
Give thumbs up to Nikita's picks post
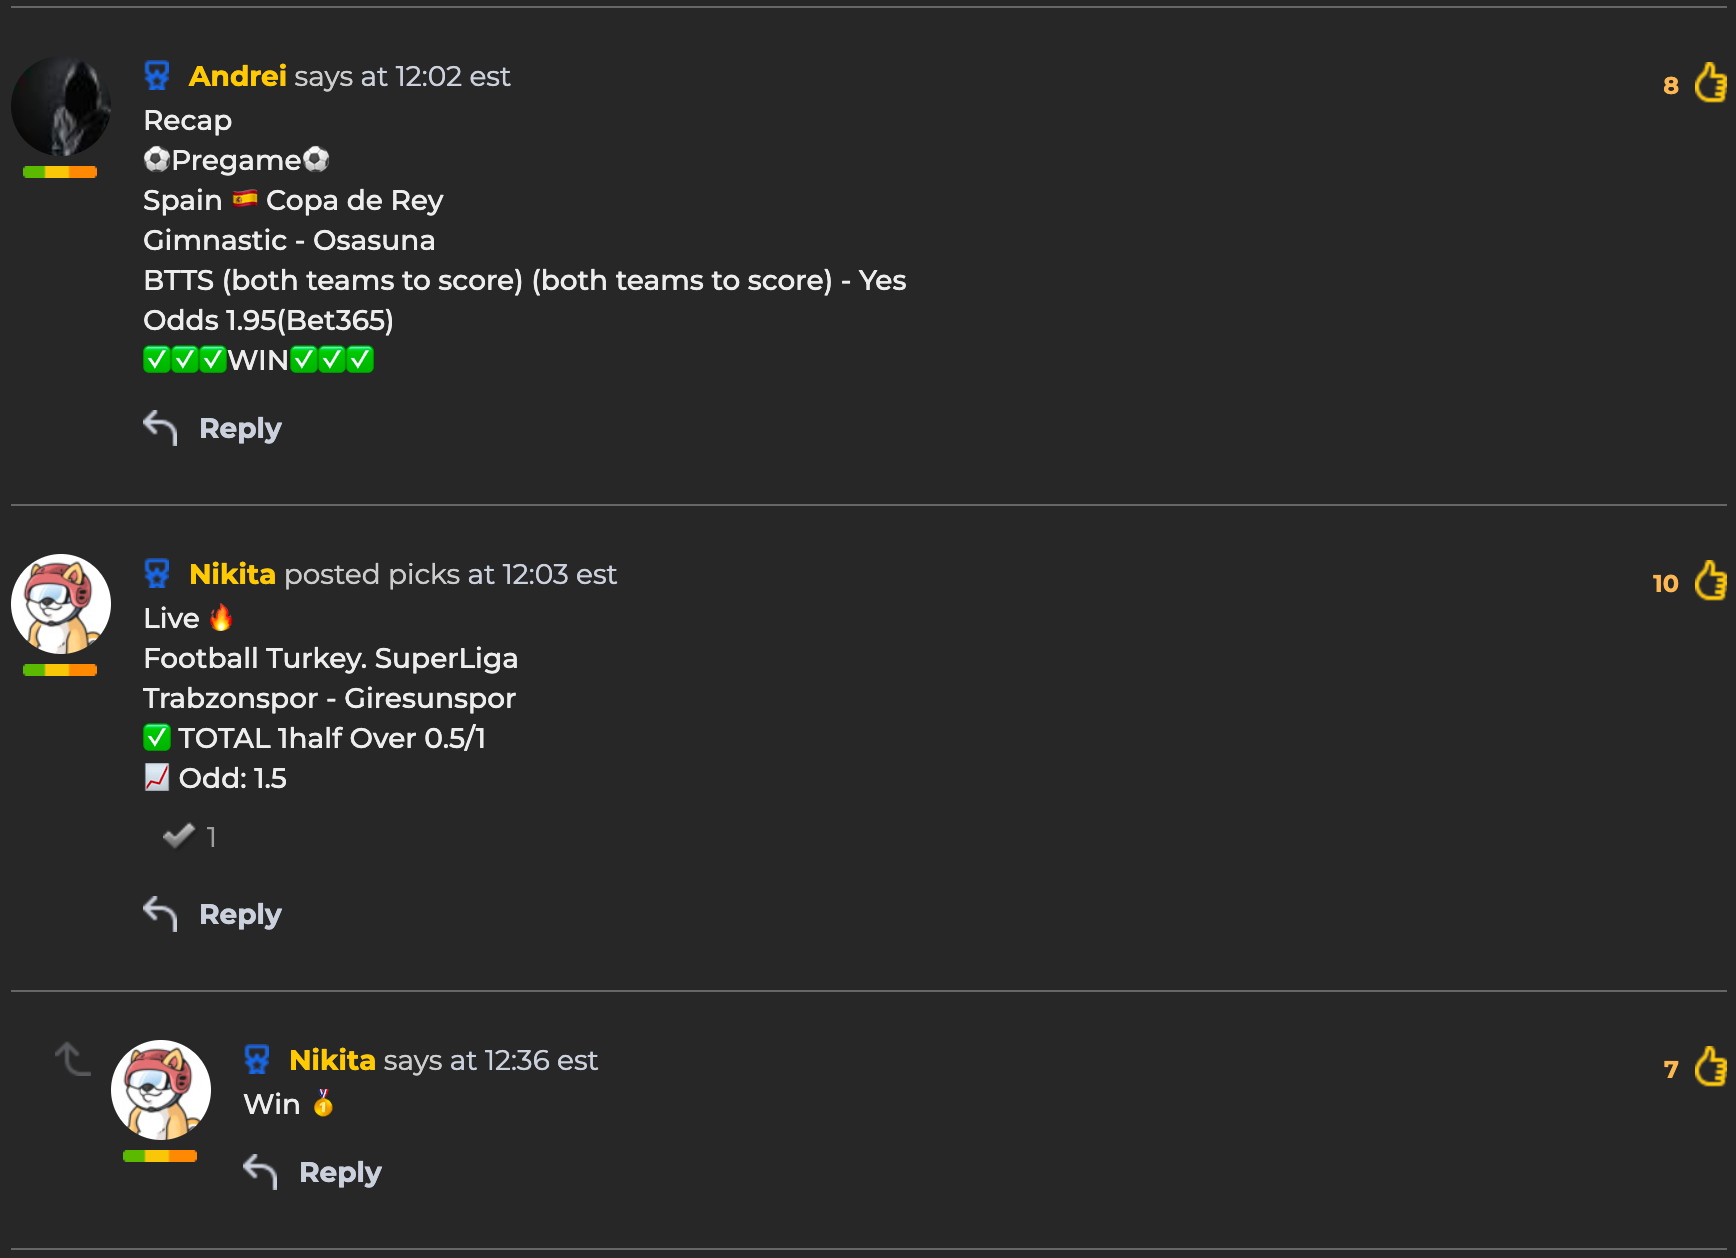(1710, 581)
